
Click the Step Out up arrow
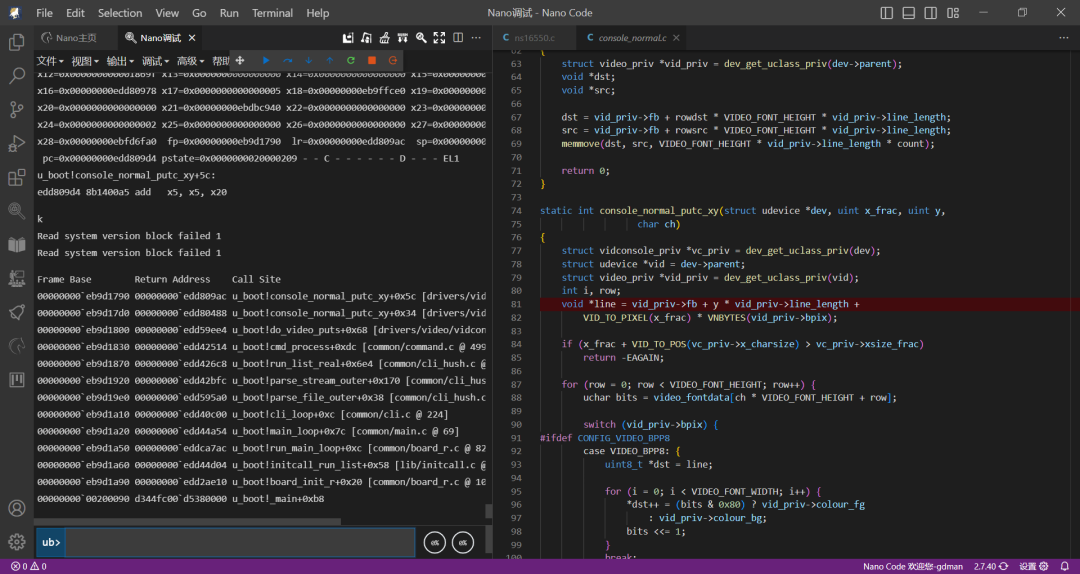(329, 61)
